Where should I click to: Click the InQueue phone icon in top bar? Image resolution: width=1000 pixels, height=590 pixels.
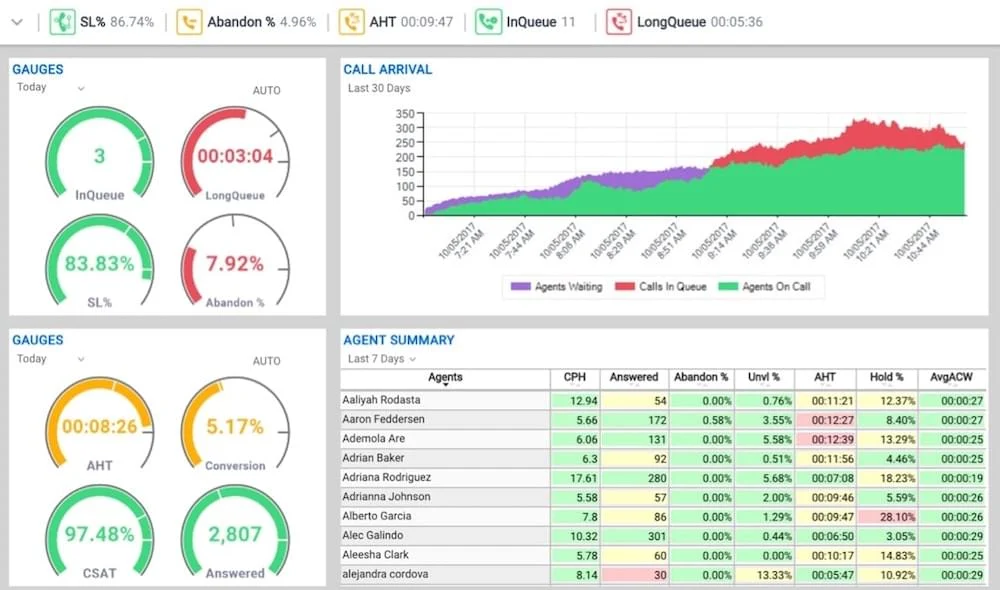click(489, 22)
